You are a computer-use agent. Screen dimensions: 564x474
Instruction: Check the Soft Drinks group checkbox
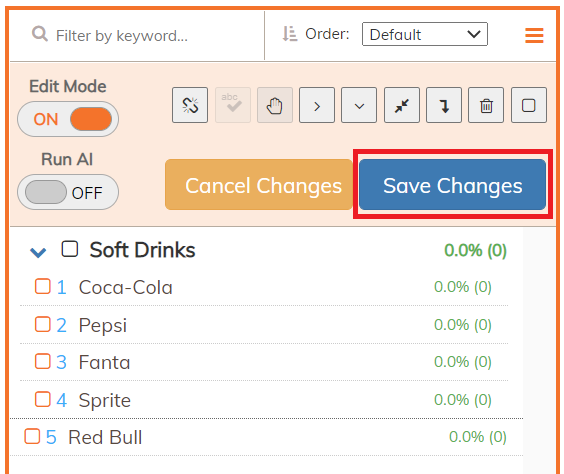[x=69, y=249]
